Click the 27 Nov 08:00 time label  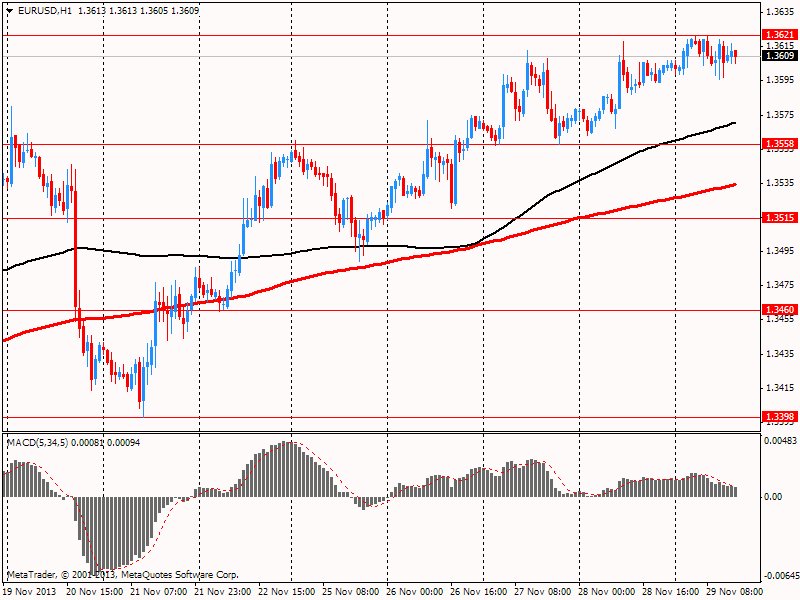(543, 592)
